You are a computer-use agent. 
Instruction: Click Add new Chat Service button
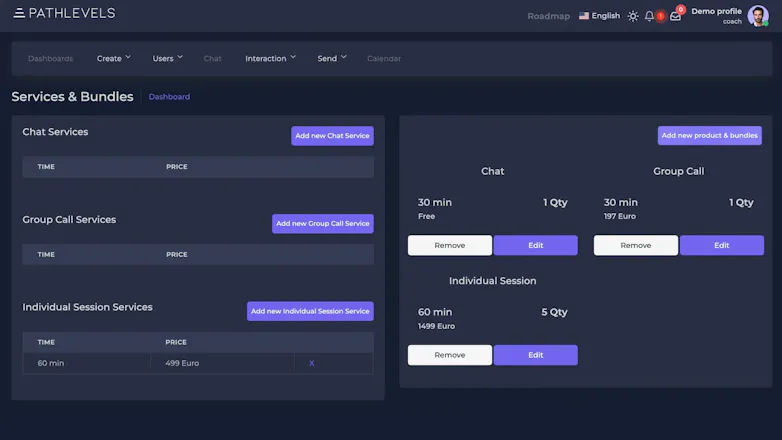[x=332, y=136]
